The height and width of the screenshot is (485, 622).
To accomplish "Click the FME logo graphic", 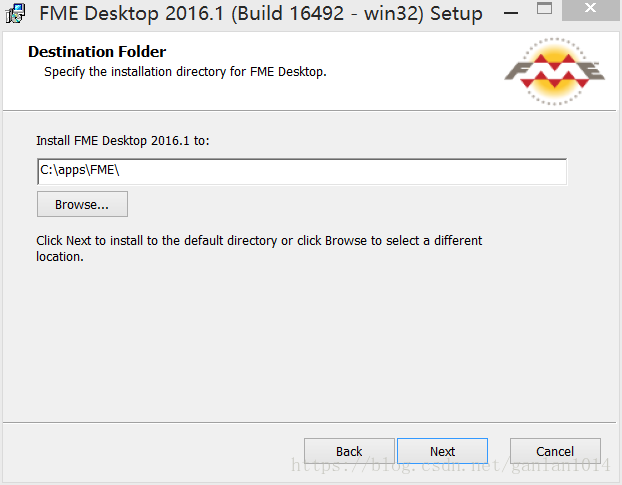I will tap(555, 71).
